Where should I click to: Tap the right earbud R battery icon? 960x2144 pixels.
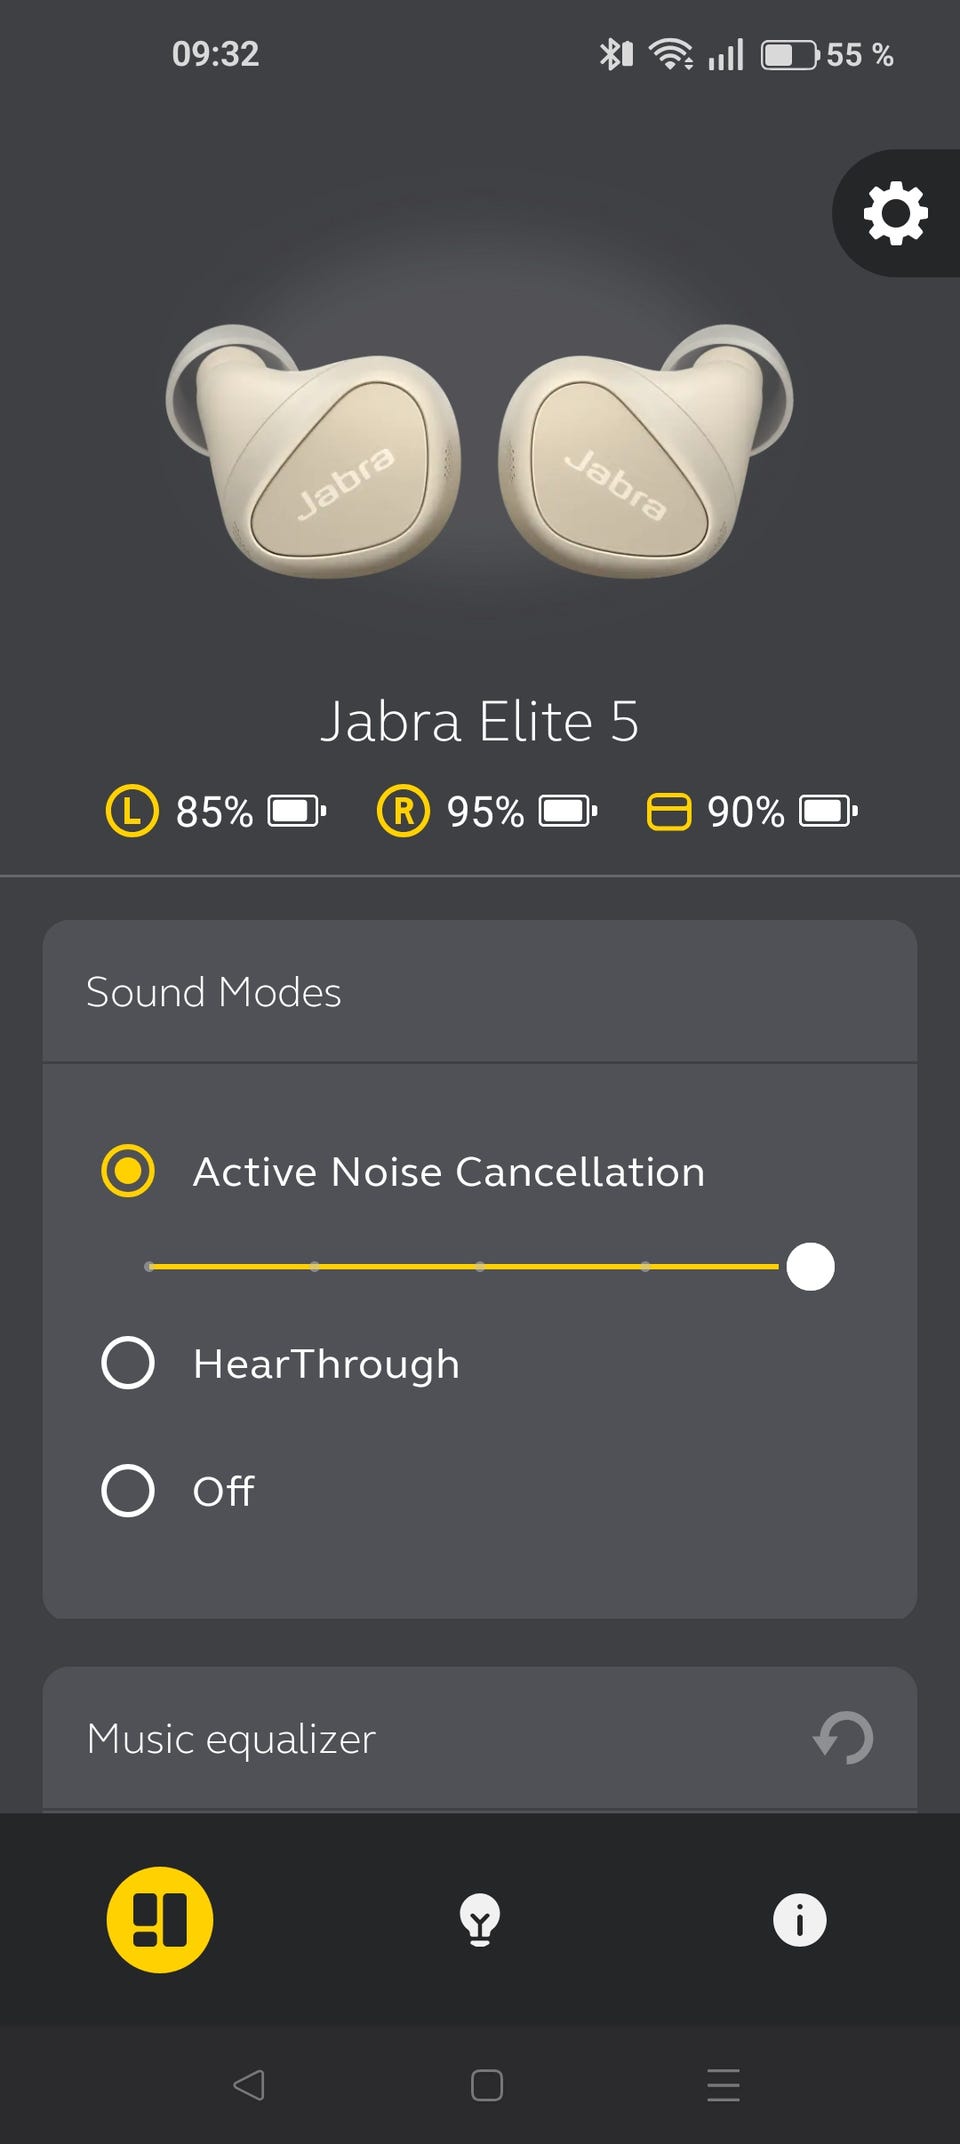[403, 811]
